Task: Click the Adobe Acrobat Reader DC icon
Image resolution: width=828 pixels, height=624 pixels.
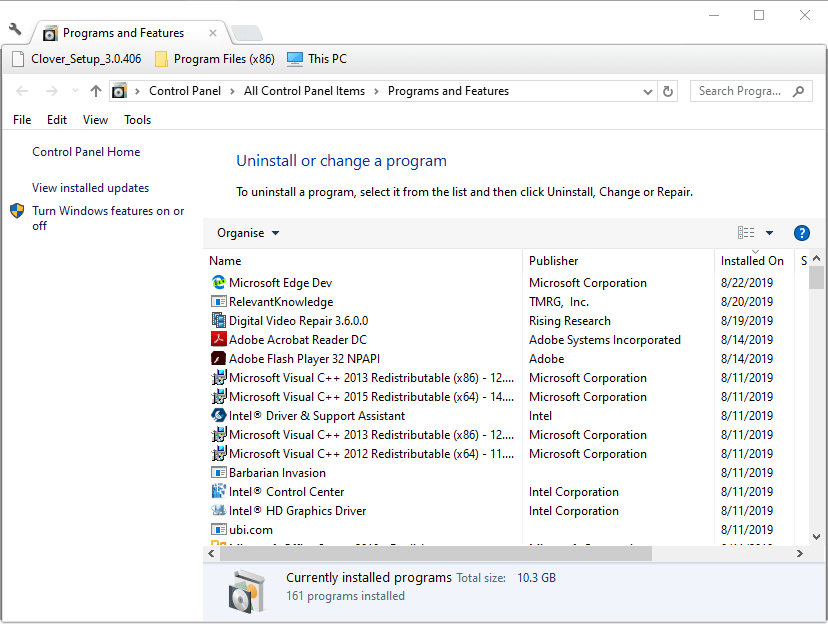Action: click(x=219, y=340)
